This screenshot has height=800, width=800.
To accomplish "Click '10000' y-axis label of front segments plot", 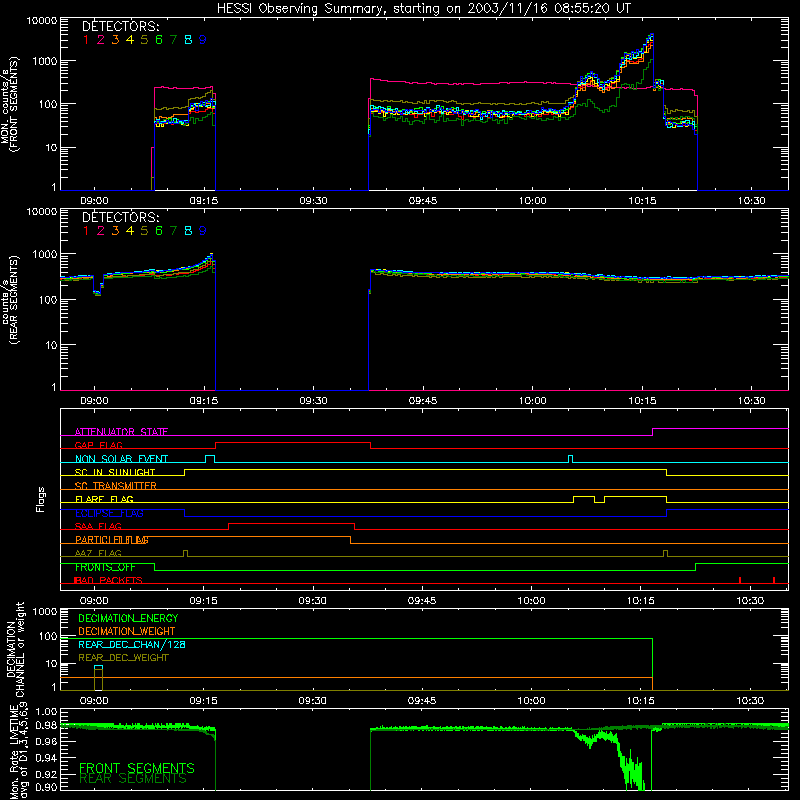I will 42,21.
